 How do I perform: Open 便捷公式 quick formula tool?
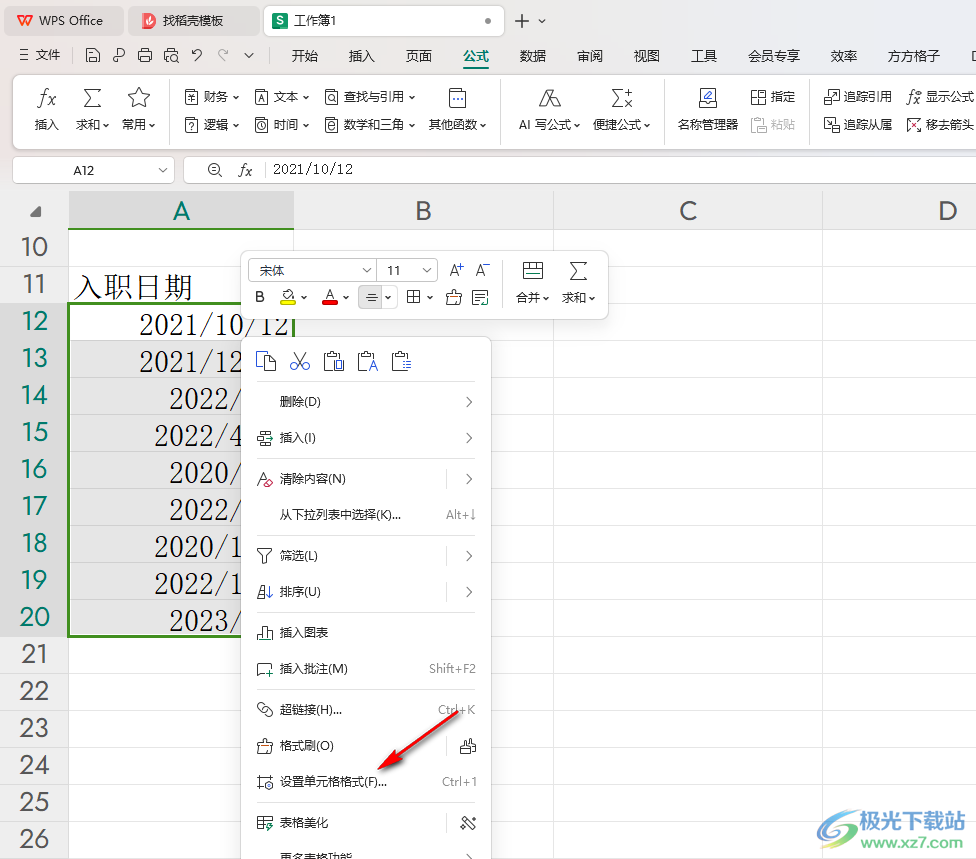pyautogui.click(x=621, y=108)
